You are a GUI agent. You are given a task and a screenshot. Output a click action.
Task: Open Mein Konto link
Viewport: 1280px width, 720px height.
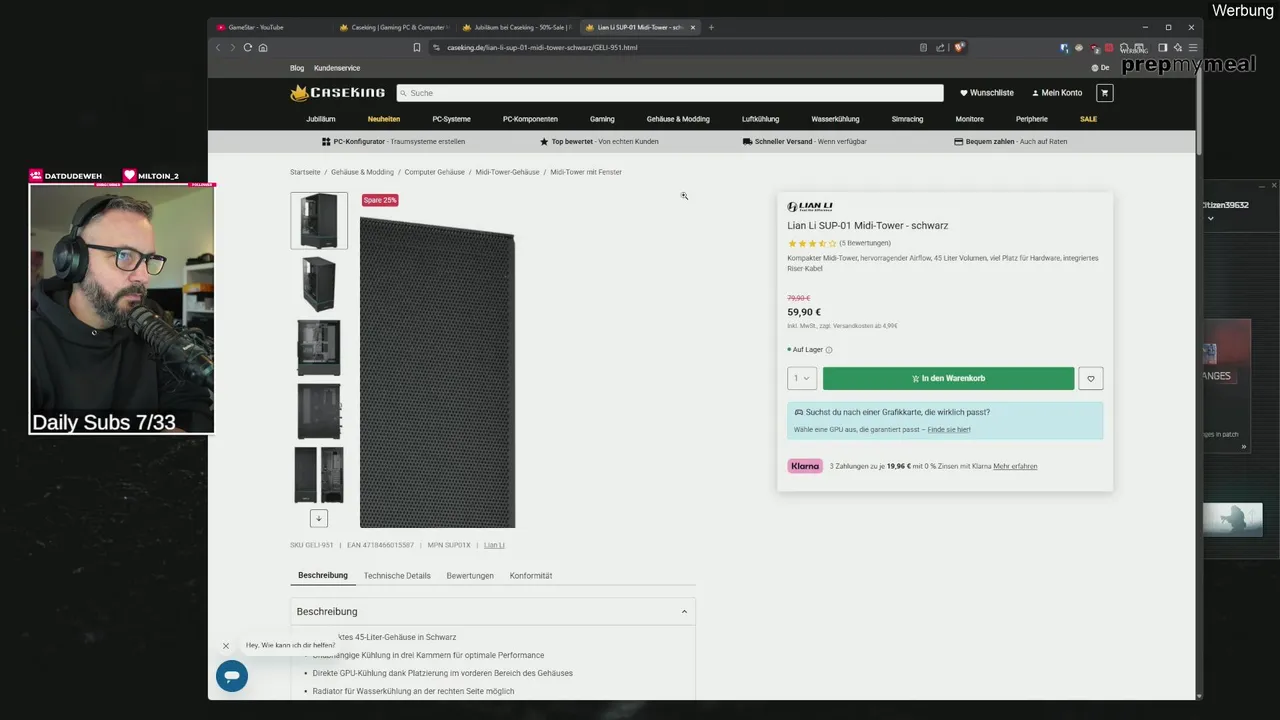point(1057,92)
